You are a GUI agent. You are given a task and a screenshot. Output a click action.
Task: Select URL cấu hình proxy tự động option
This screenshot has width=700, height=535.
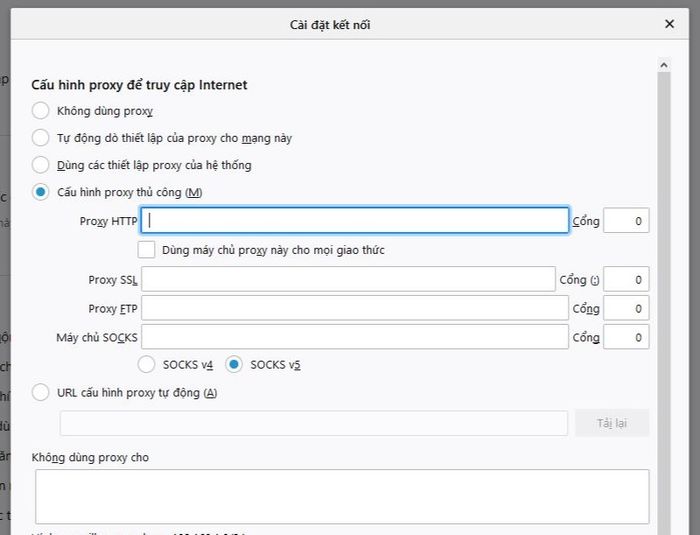click(x=40, y=393)
